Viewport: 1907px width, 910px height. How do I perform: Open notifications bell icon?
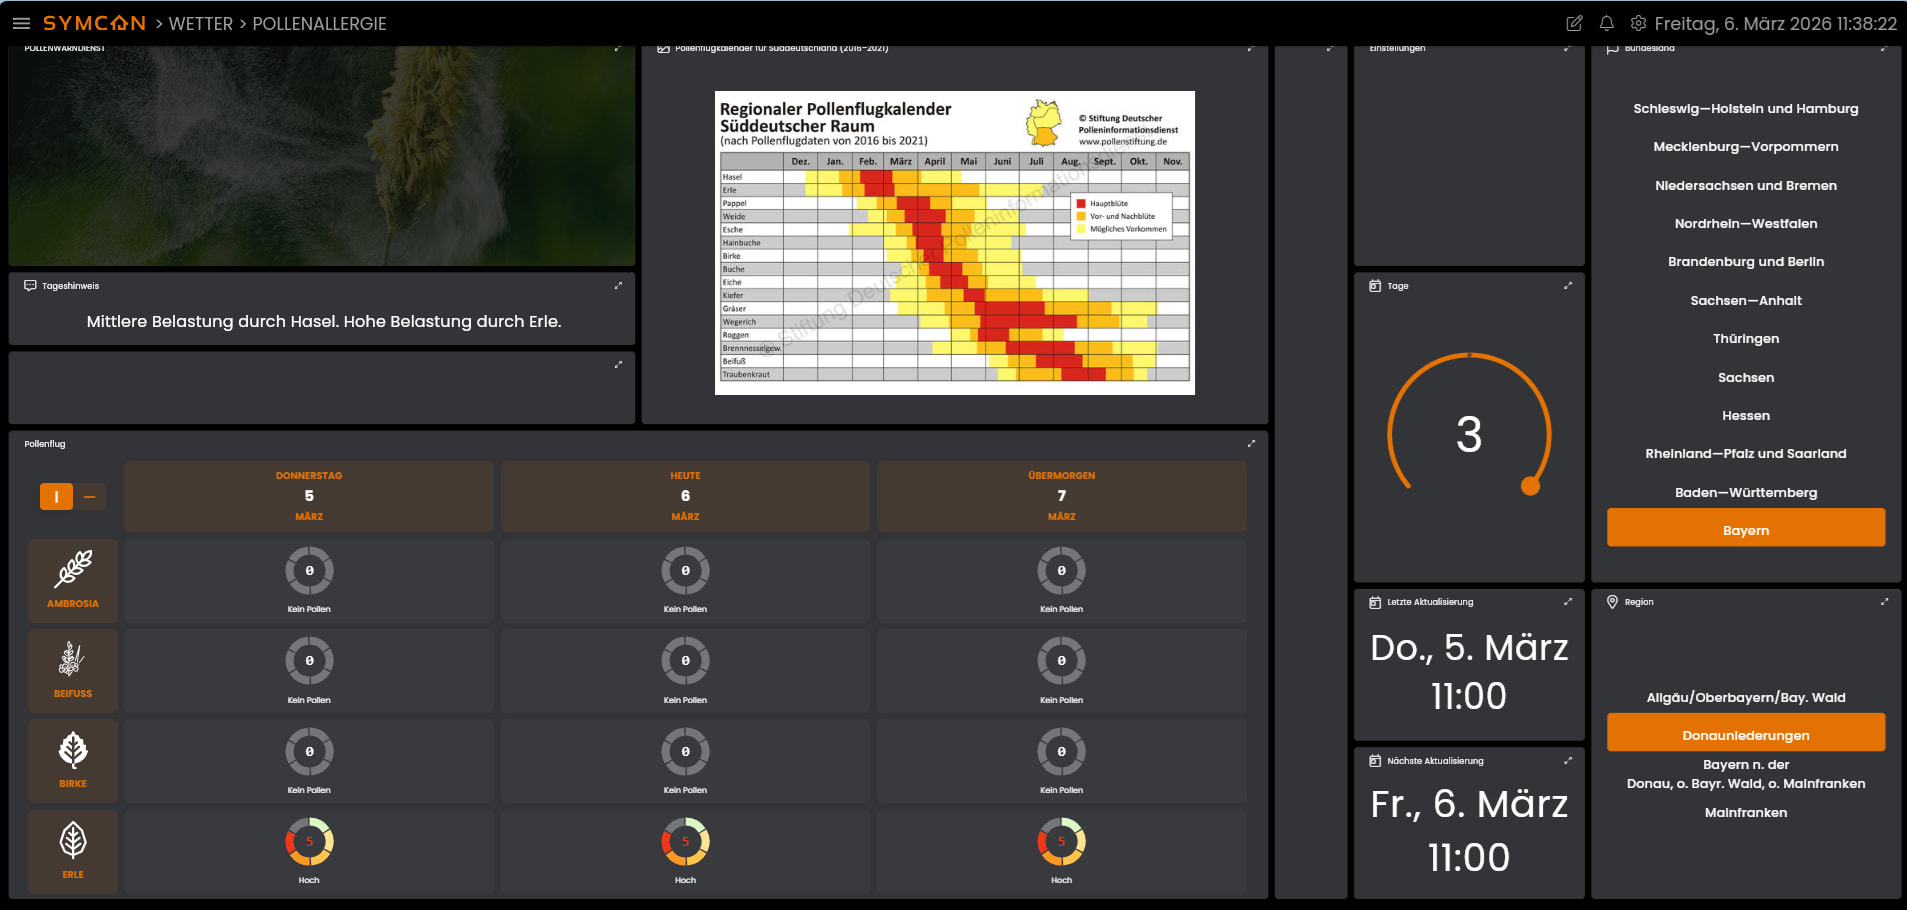click(1607, 23)
